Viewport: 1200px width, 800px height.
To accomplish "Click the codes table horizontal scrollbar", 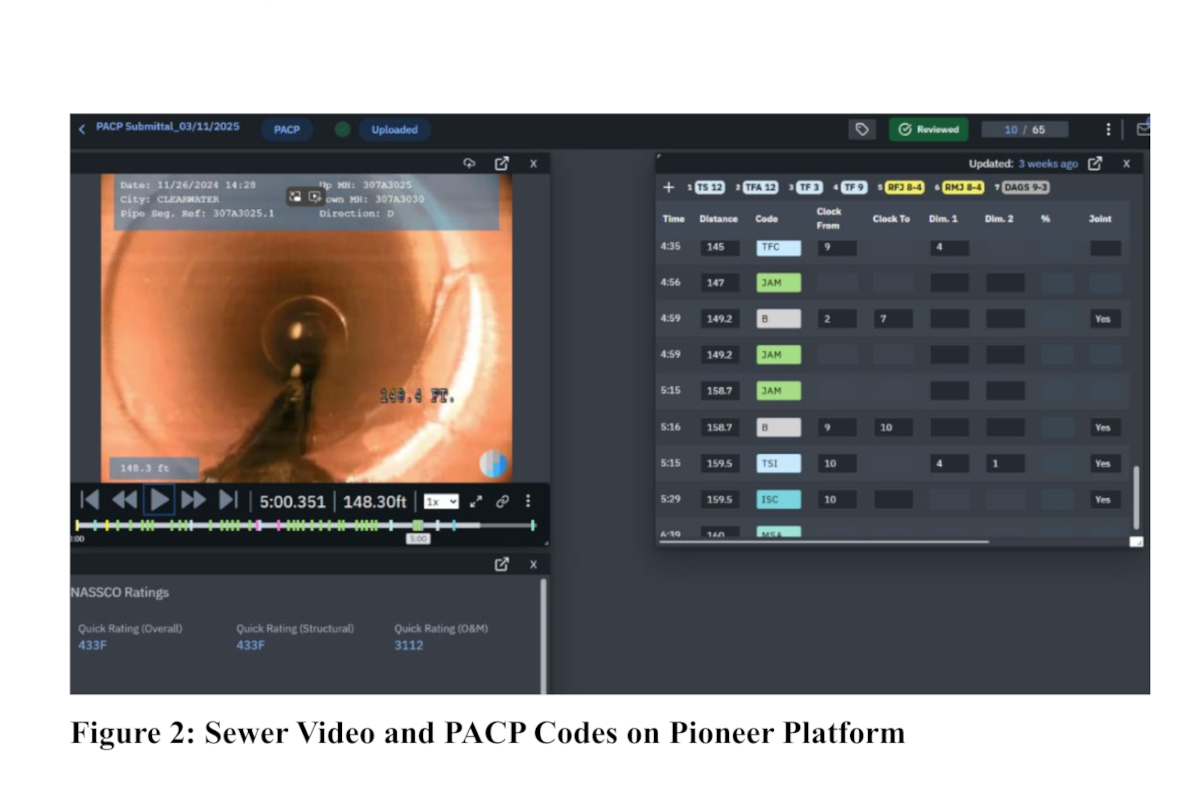I will click(x=823, y=542).
